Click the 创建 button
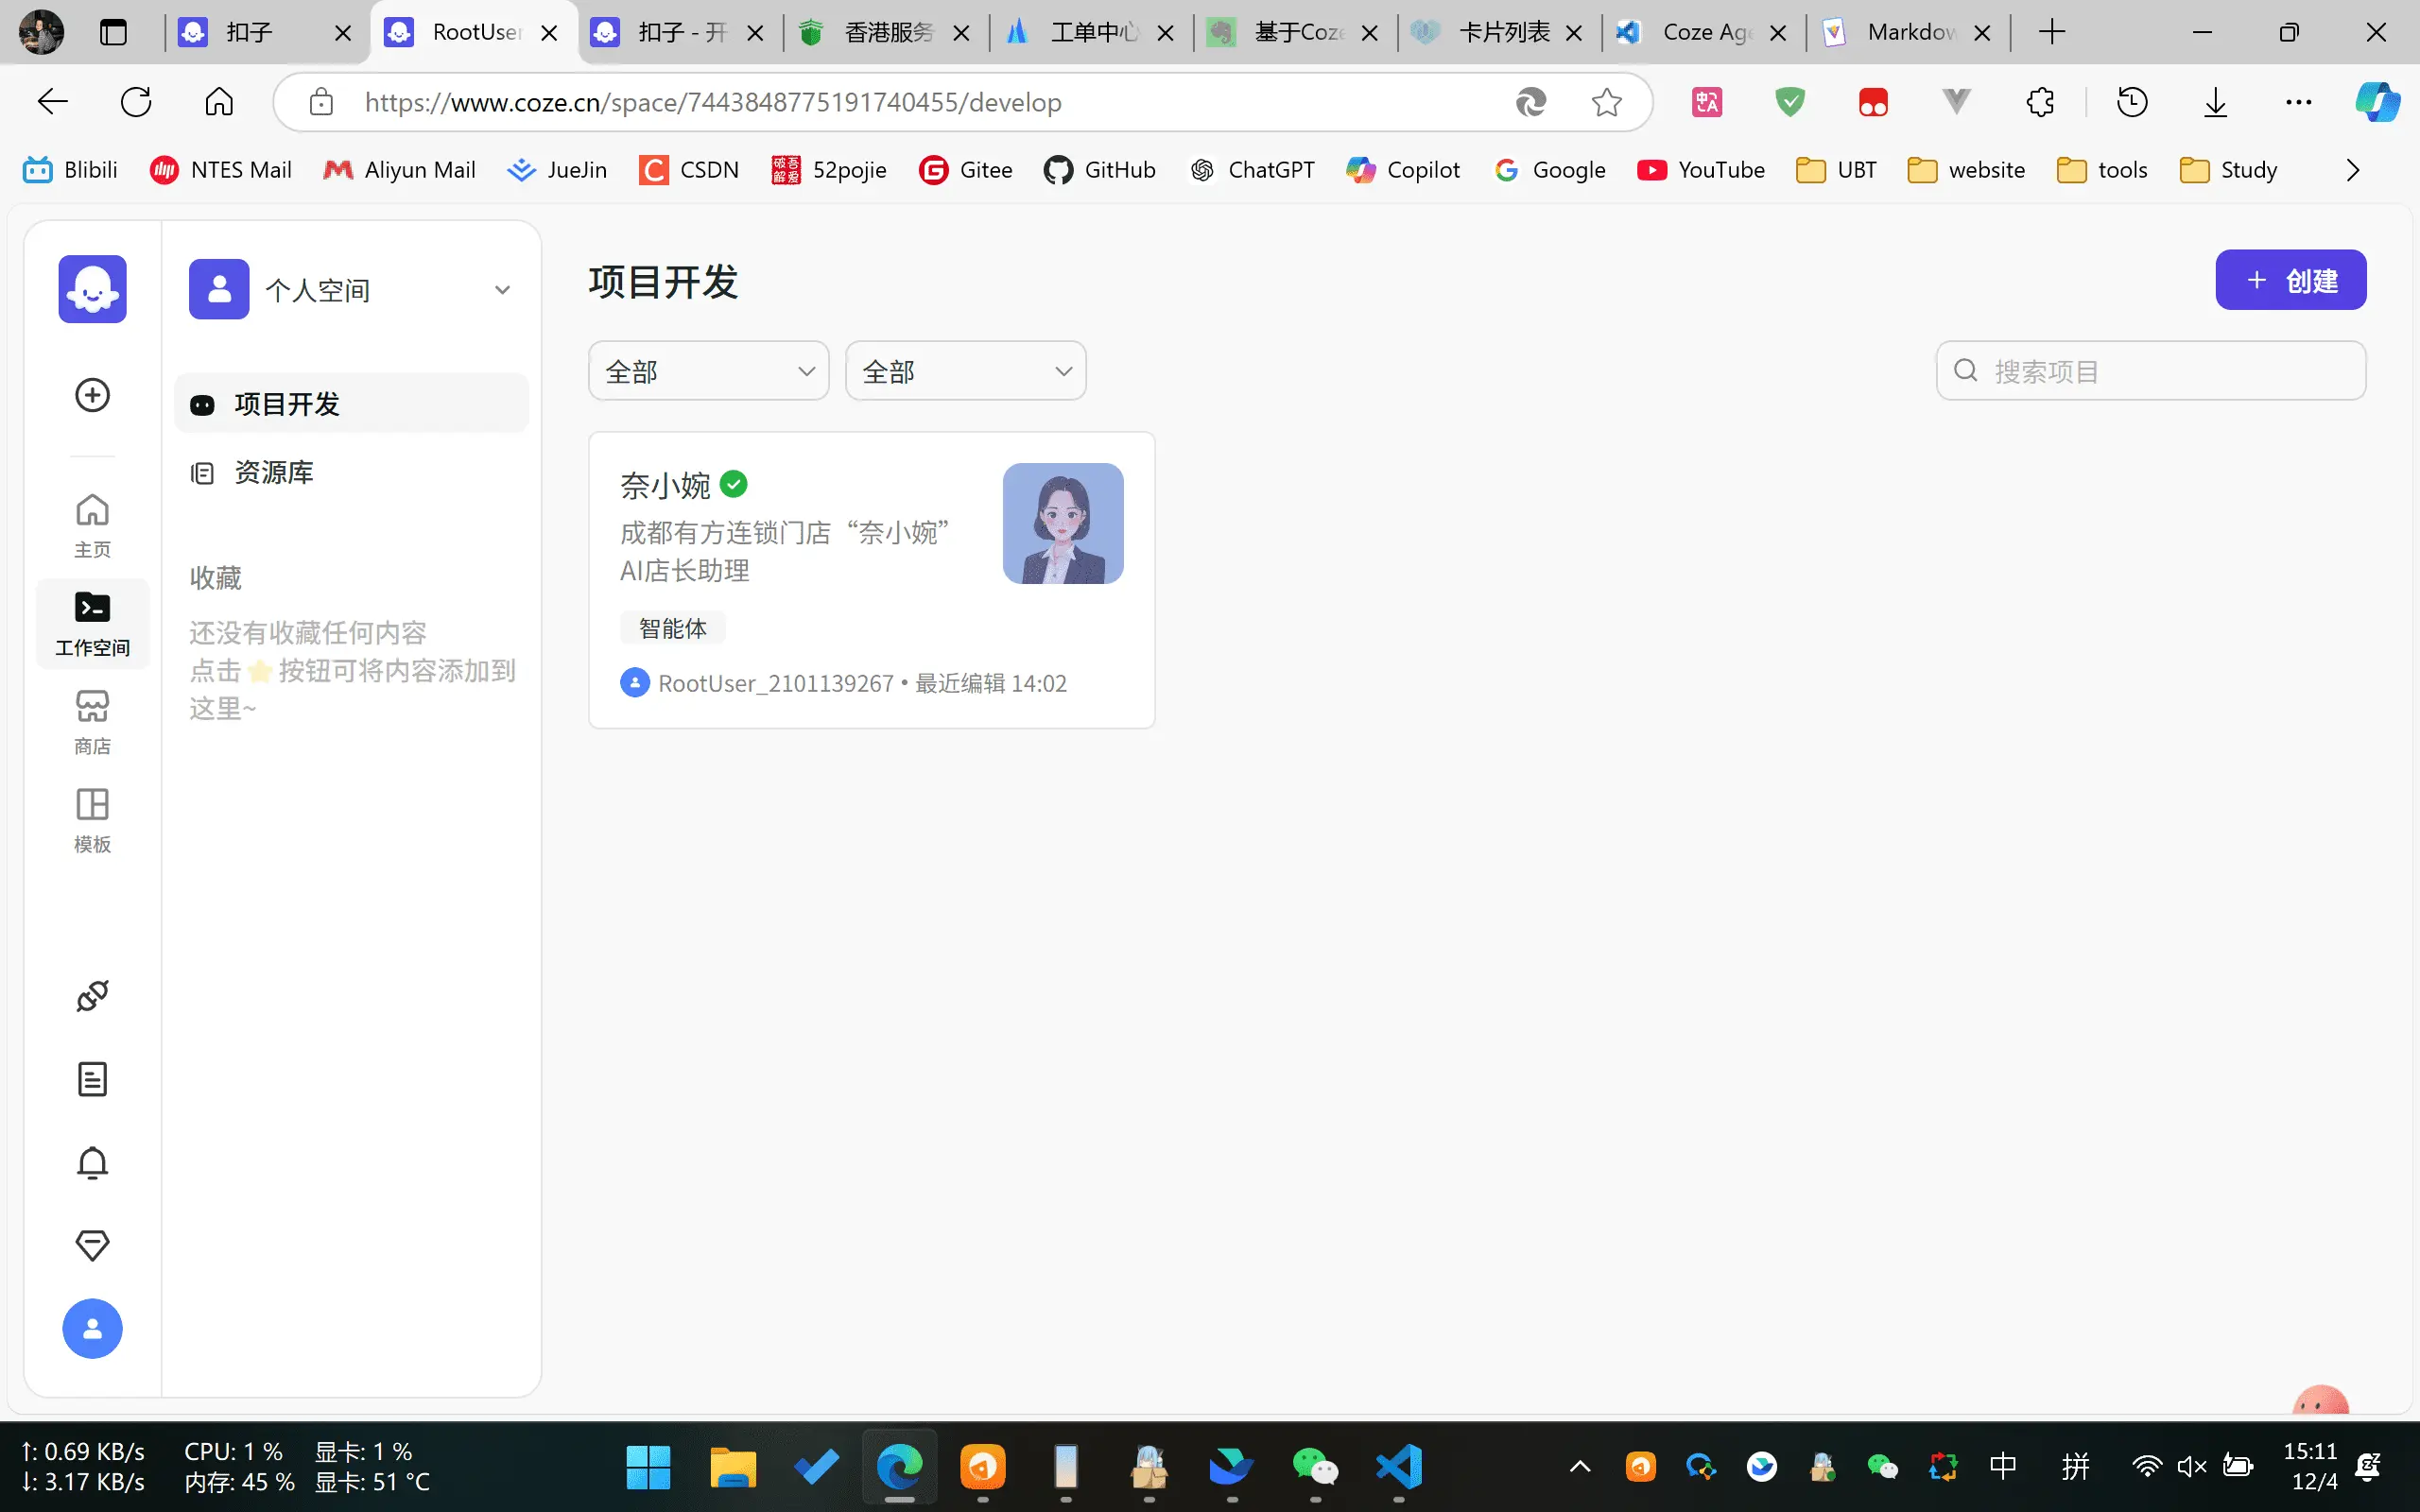 pos(2291,280)
